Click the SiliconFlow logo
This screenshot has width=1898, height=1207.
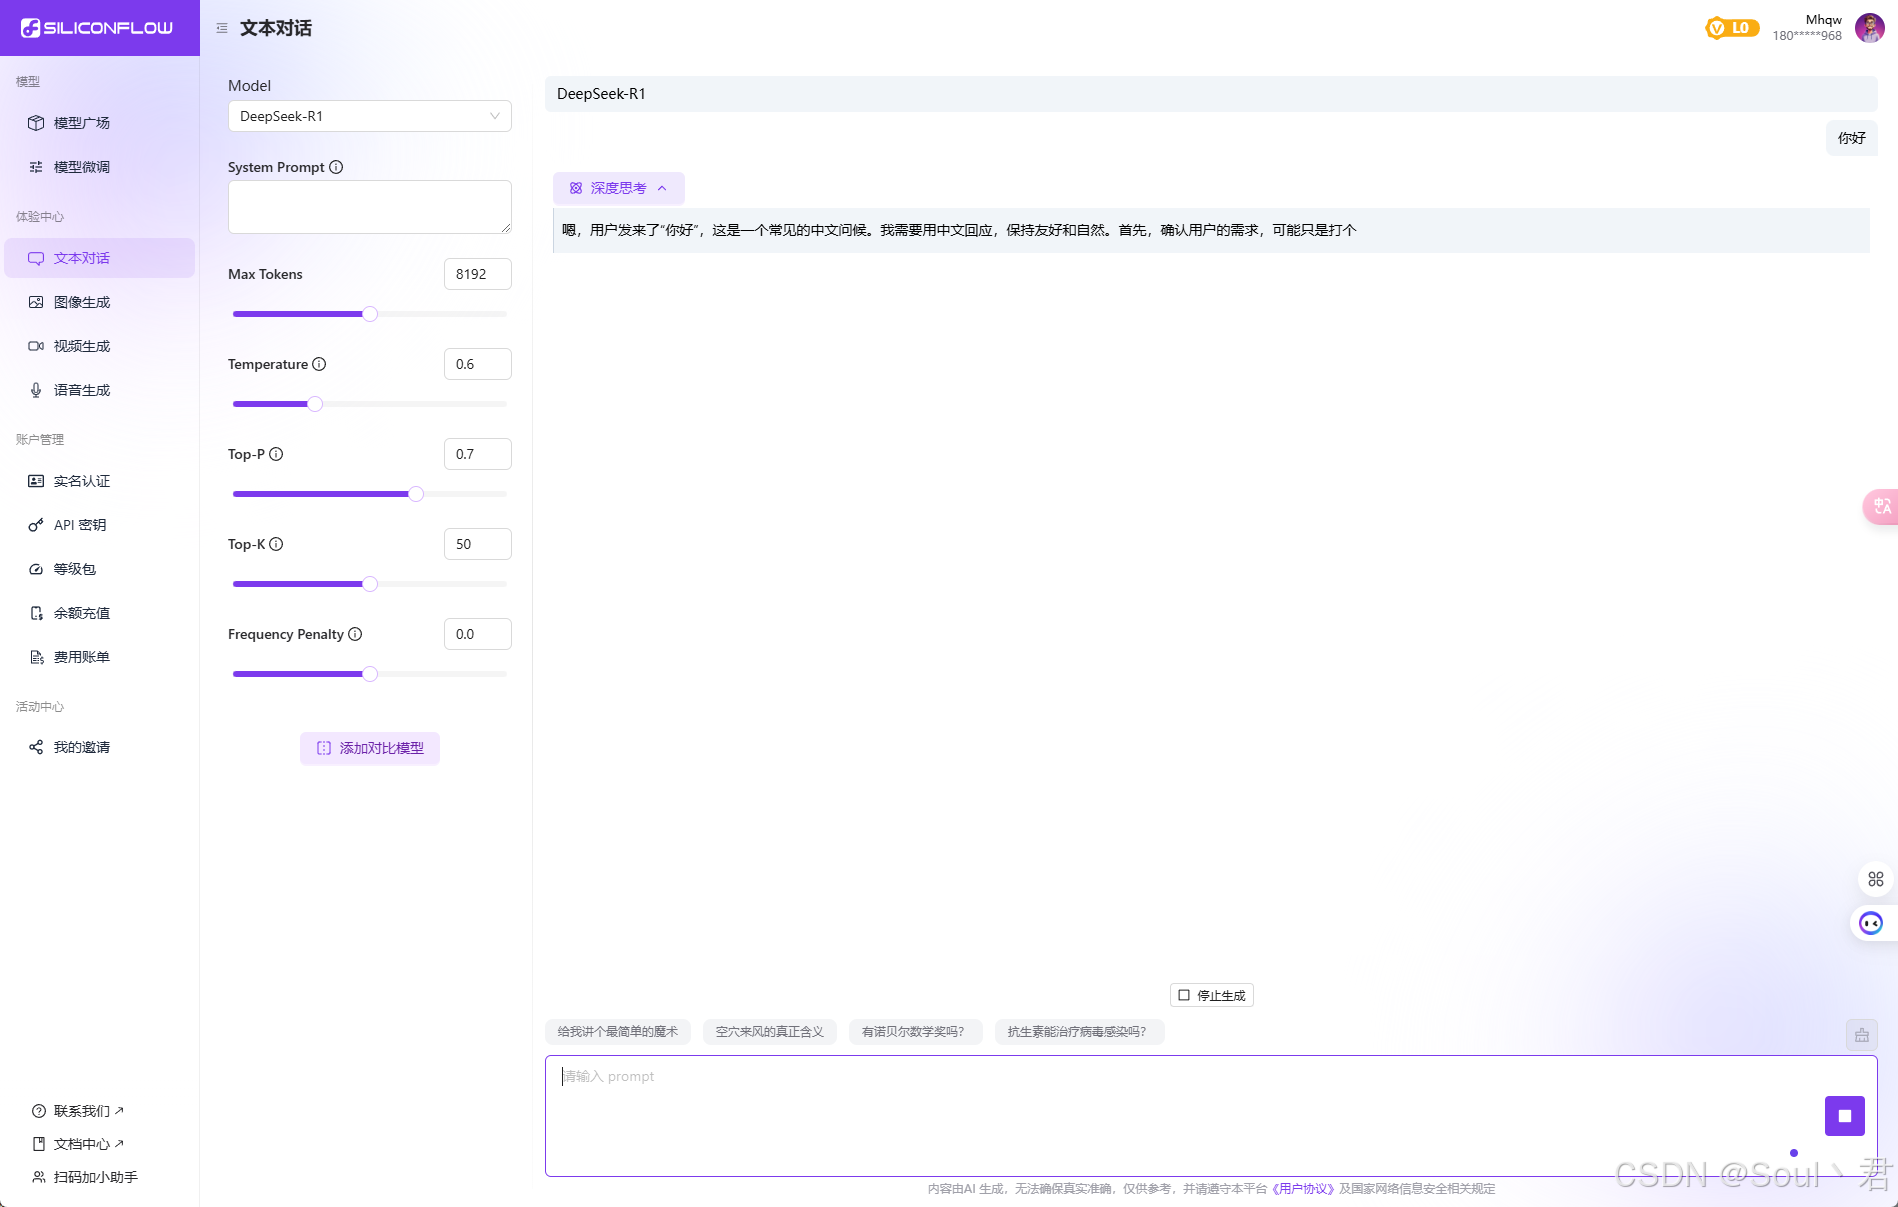[x=97, y=28]
